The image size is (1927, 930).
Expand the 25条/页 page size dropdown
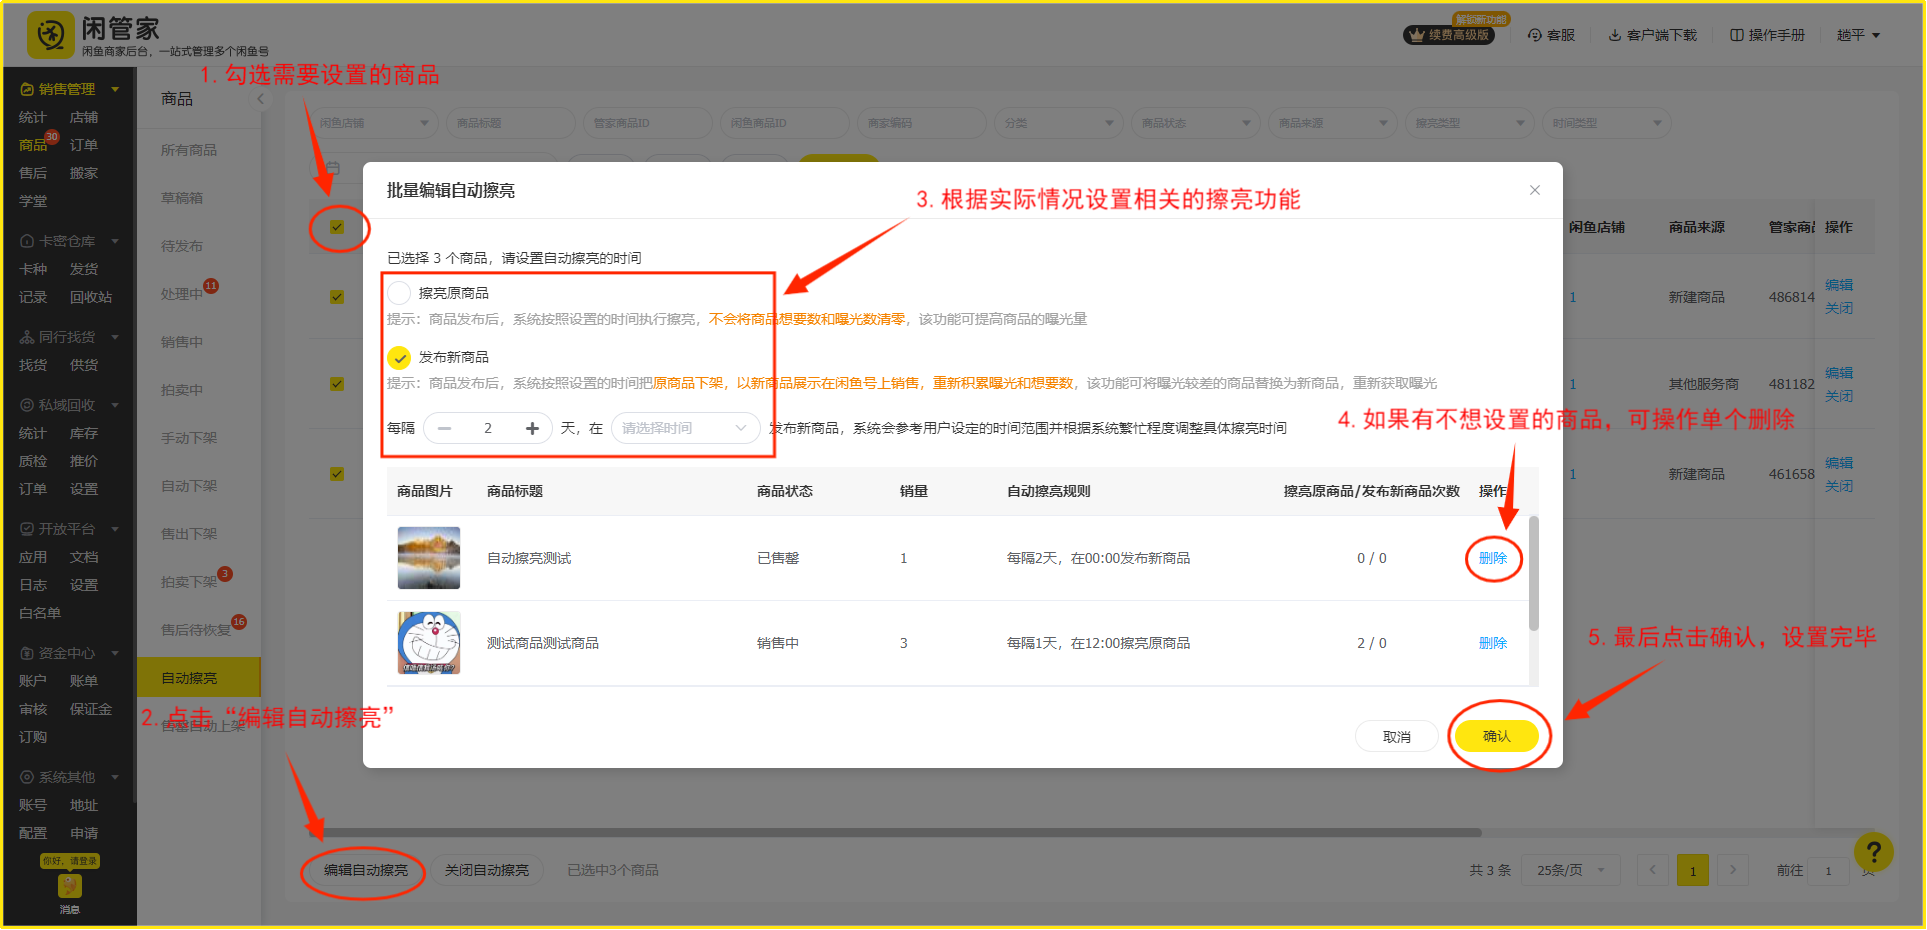tap(1570, 870)
